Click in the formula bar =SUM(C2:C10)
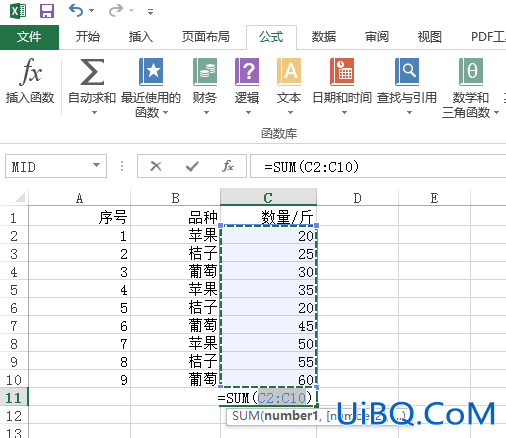The image size is (506, 438). coord(378,166)
